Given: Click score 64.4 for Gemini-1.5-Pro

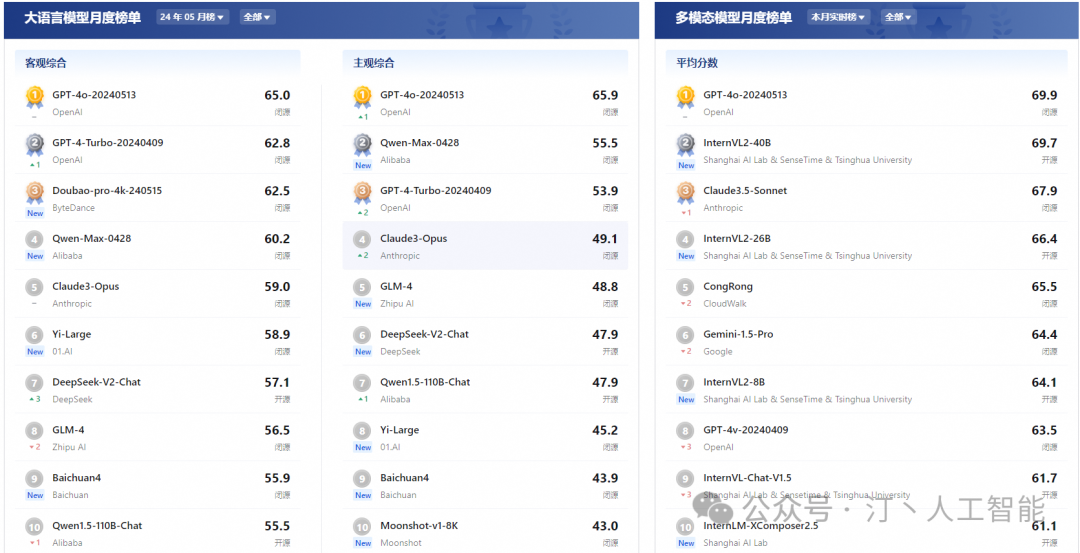Looking at the screenshot, I should [x=1044, y=335].
